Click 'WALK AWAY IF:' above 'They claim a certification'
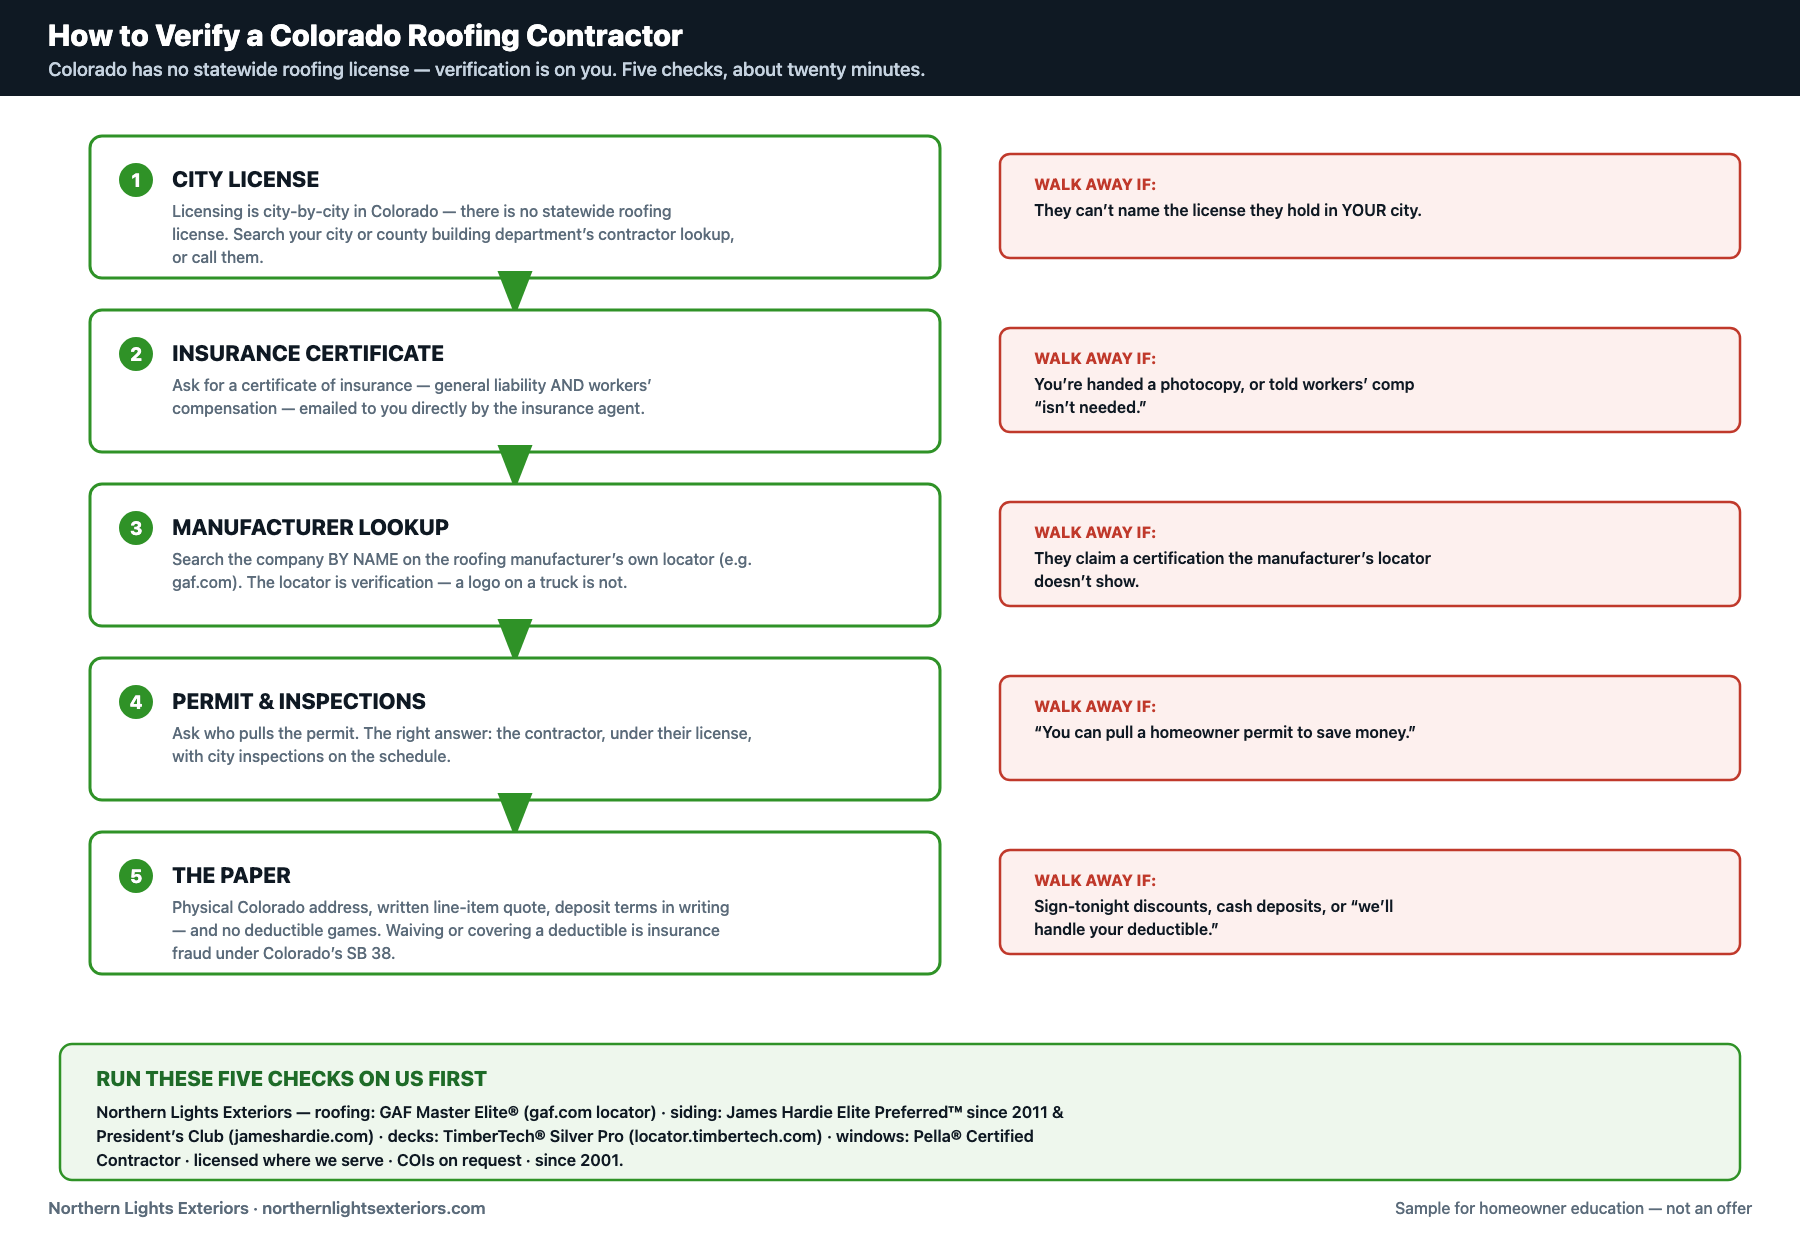Viewport: 1800px width, 1240px height. [1095, 533]
